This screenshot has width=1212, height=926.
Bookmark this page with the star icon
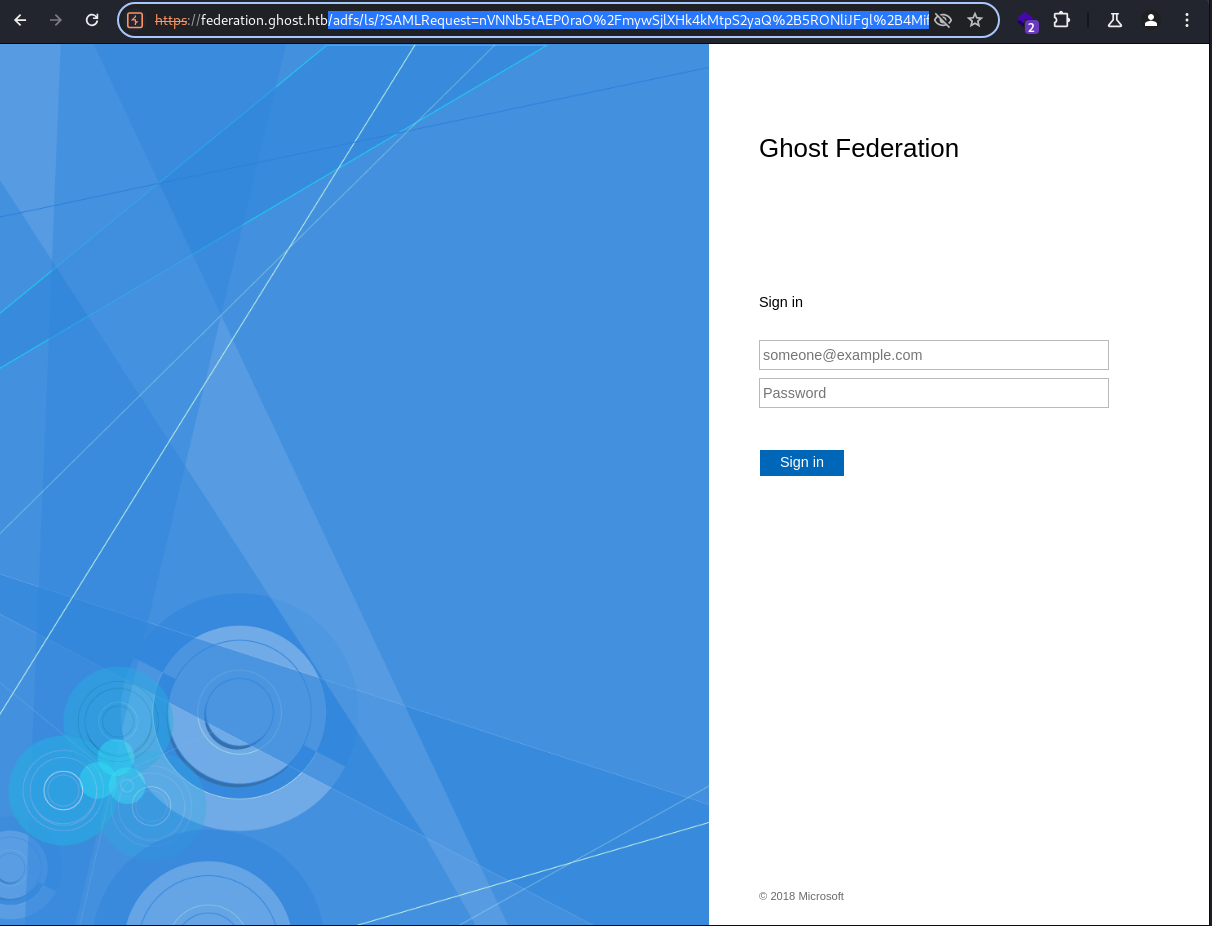[x=975, y=20]
